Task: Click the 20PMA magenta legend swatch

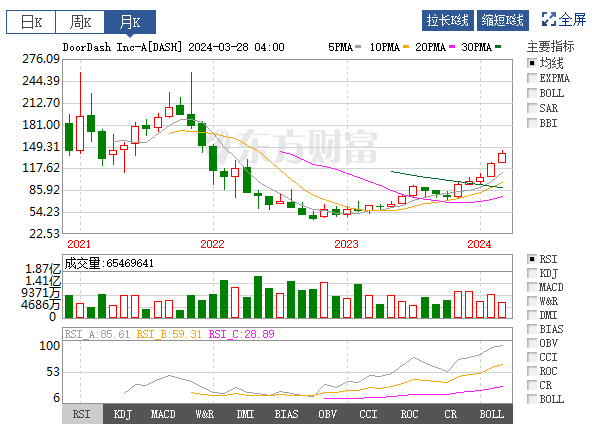Action: (452, 47)
